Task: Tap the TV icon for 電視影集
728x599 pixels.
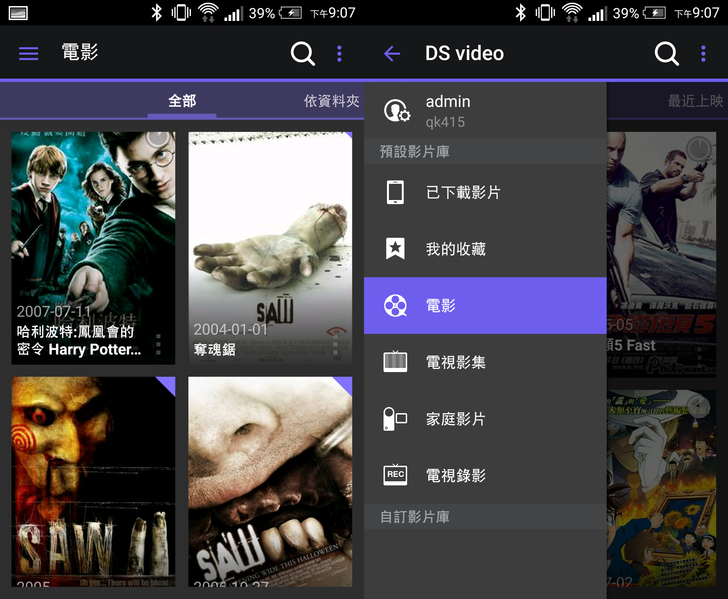Action: click(395, 362)
